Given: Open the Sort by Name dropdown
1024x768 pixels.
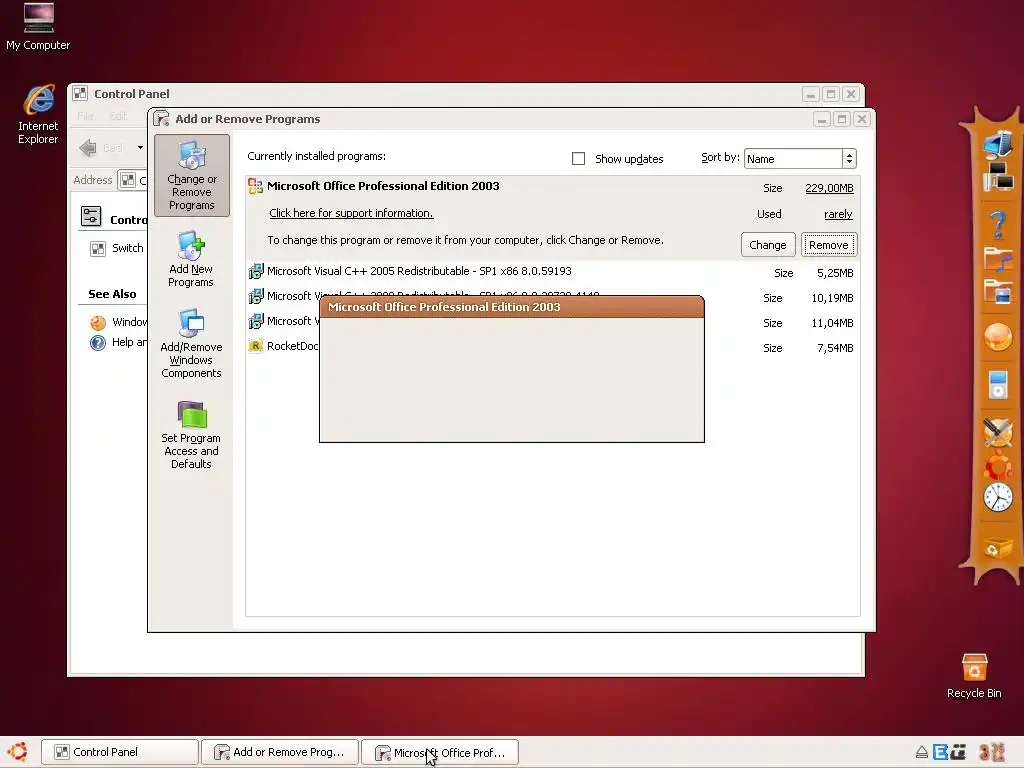Looking at the screenshot, I should (800, 159).
